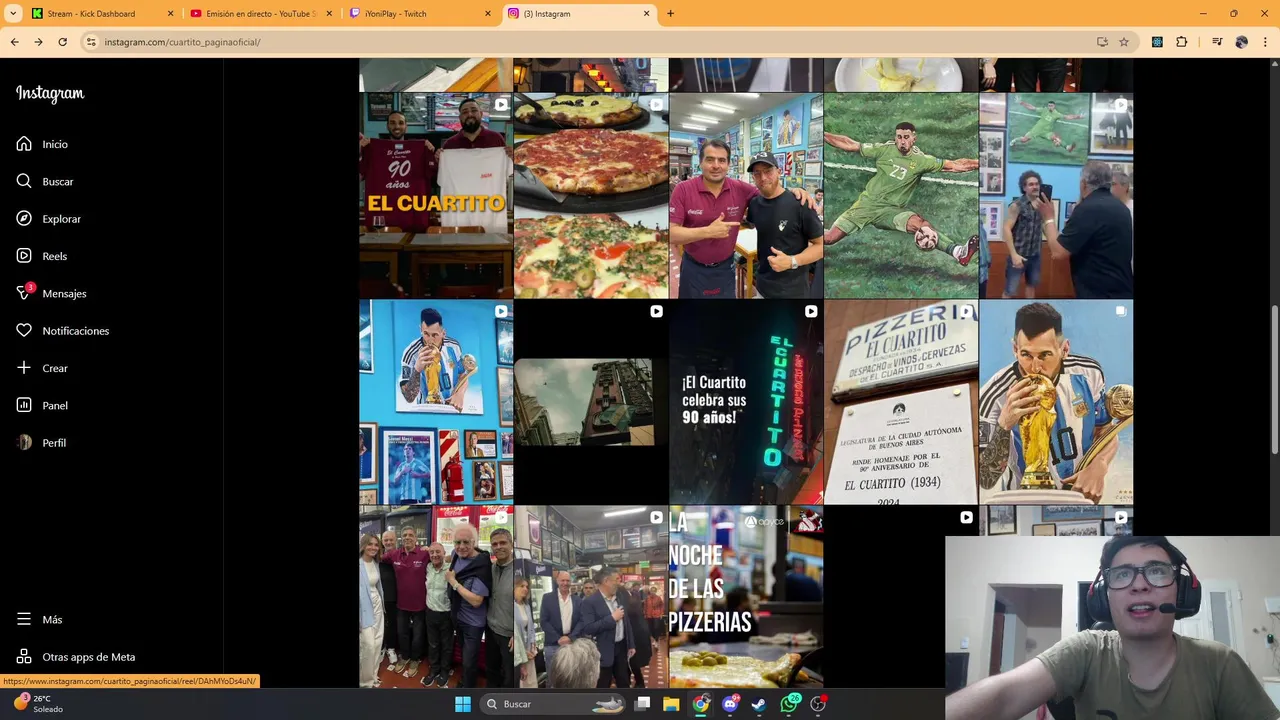Open Chrome three-dot menu
1280x720 pixels.
pyautogui.click(x=1266, y=42)
